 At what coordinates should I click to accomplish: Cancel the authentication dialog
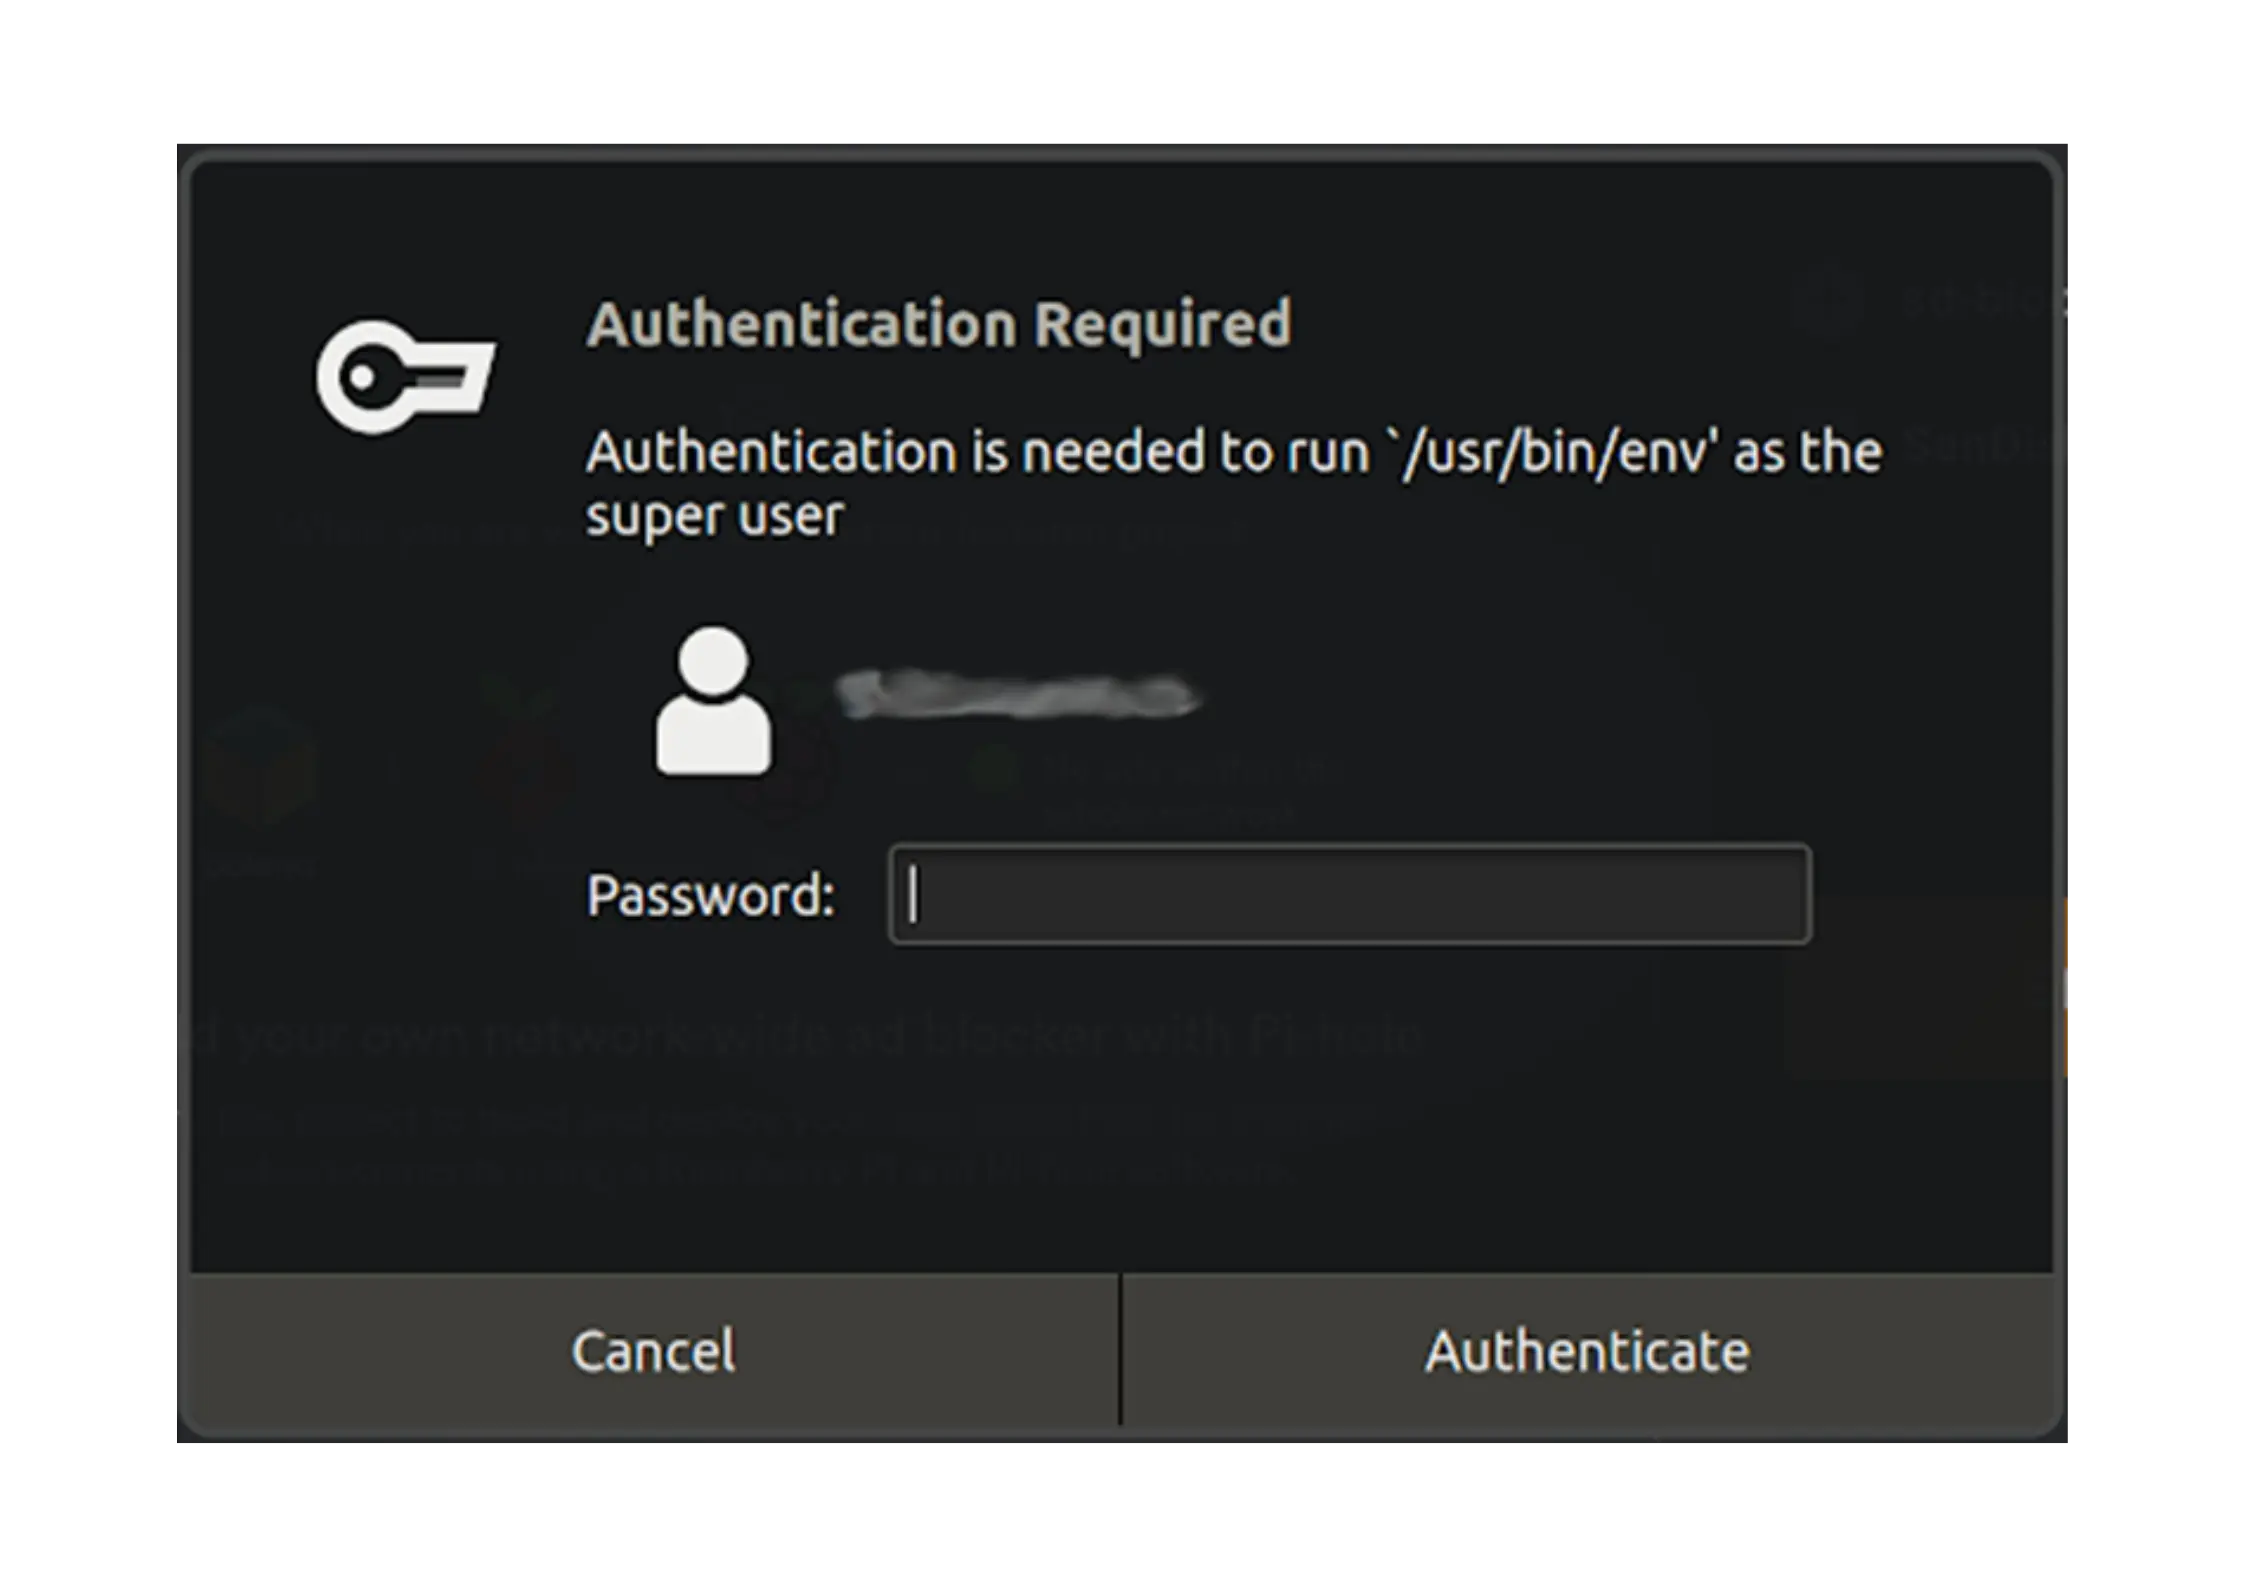coord(654,1351)
